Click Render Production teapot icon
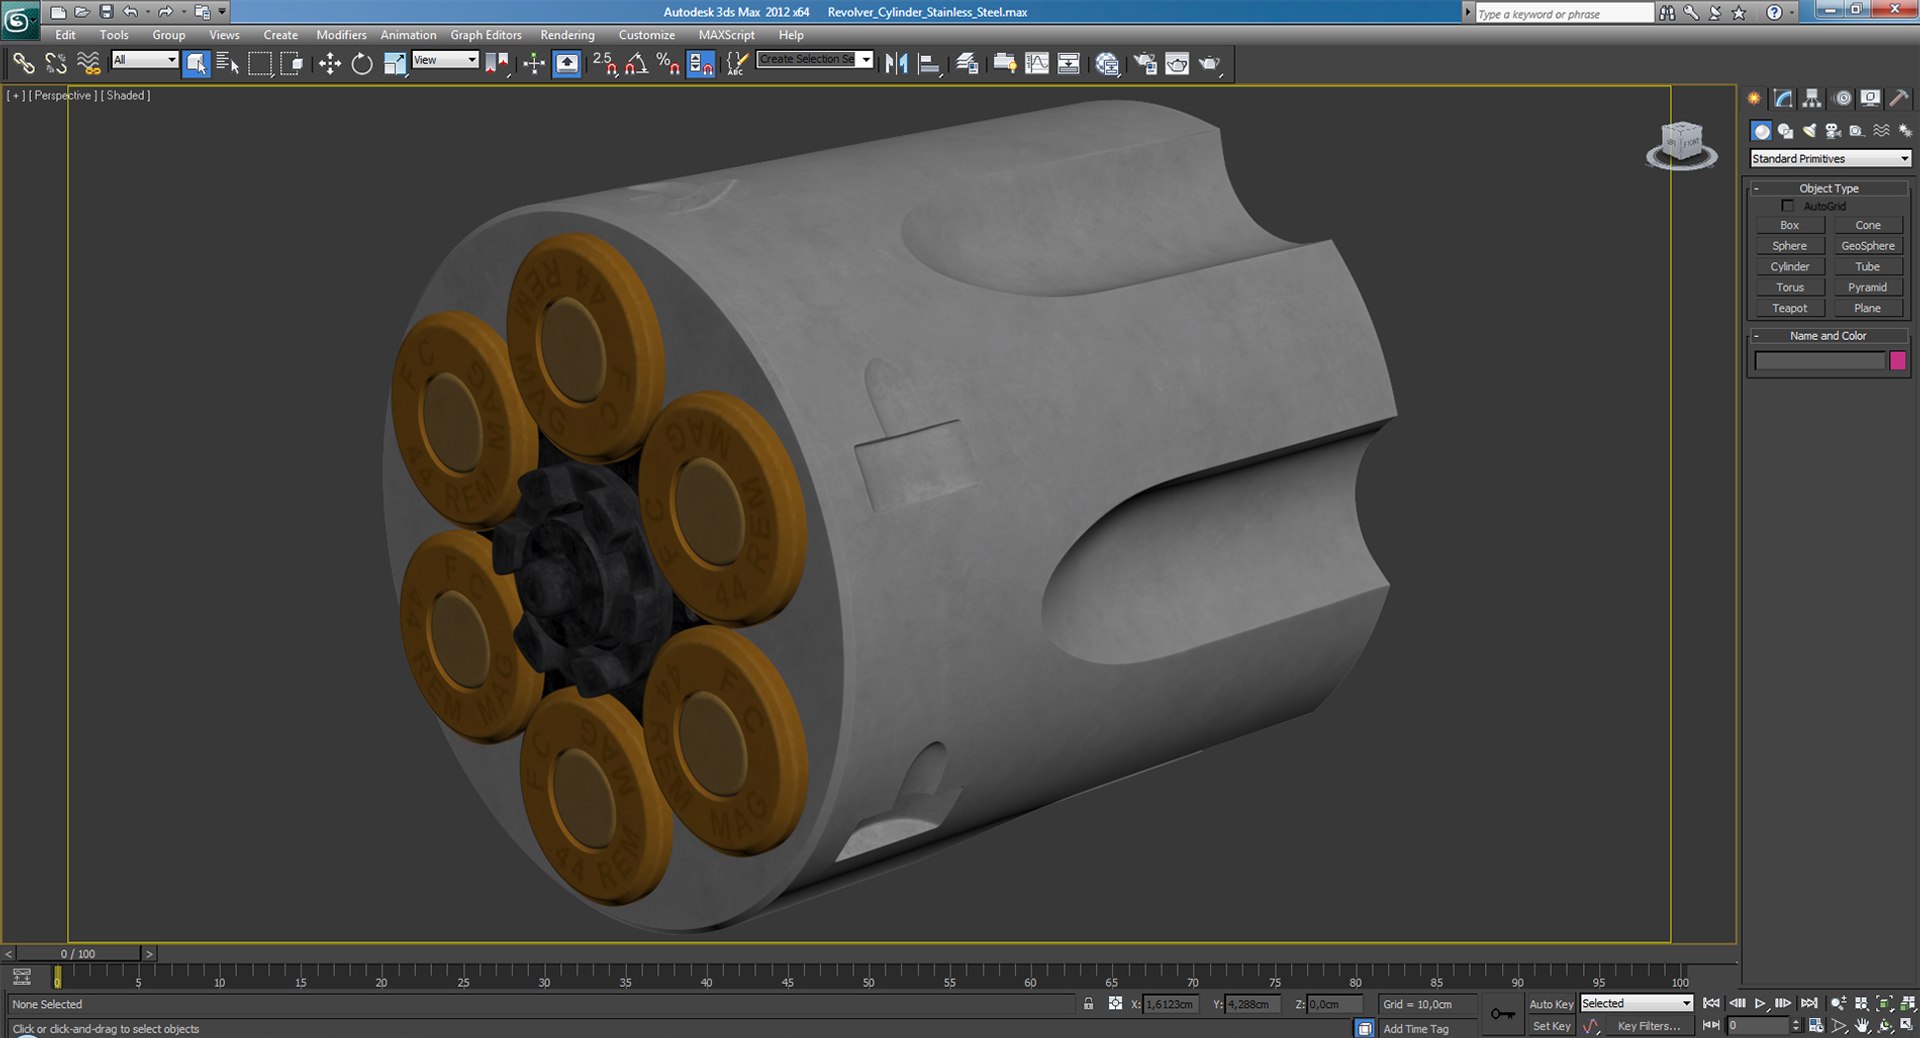The image size is (1920, 1038). point(1210,63)
